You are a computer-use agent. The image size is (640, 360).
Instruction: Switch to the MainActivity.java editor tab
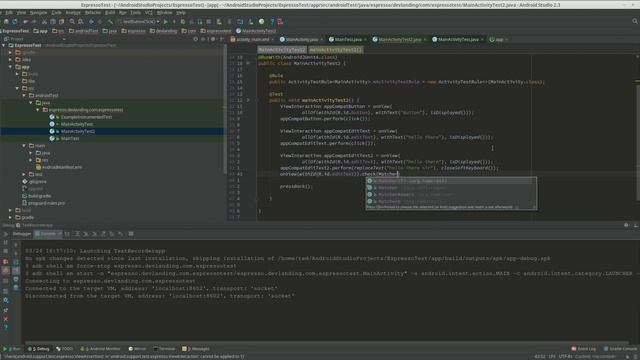[302, 40]
